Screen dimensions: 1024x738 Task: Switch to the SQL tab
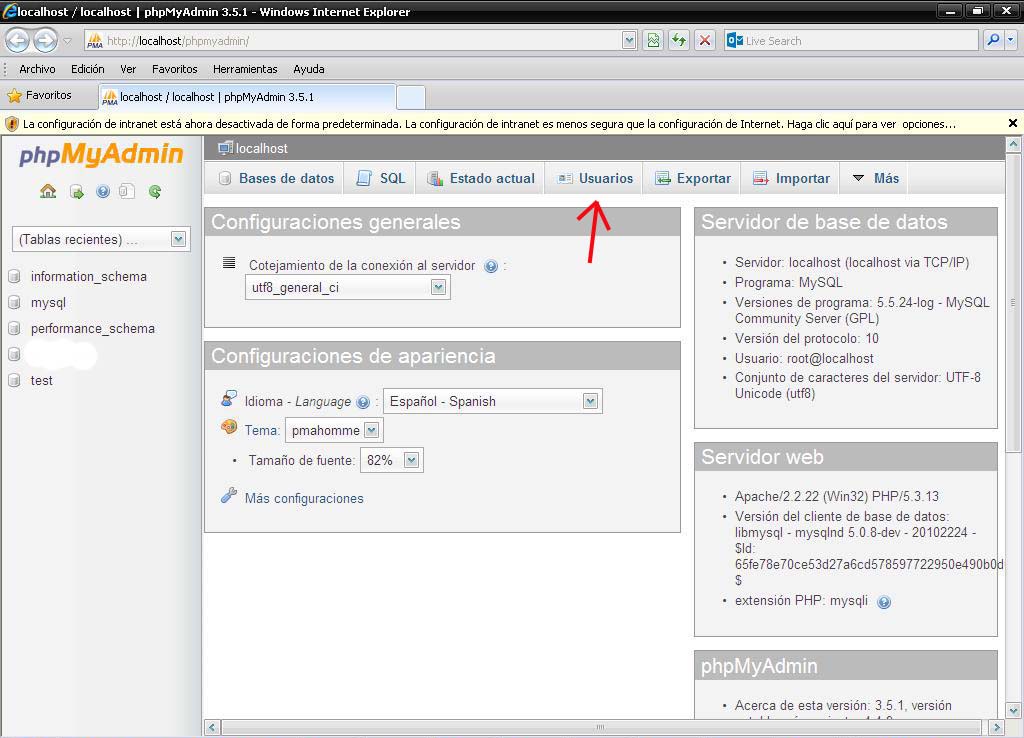coord(381,178)
